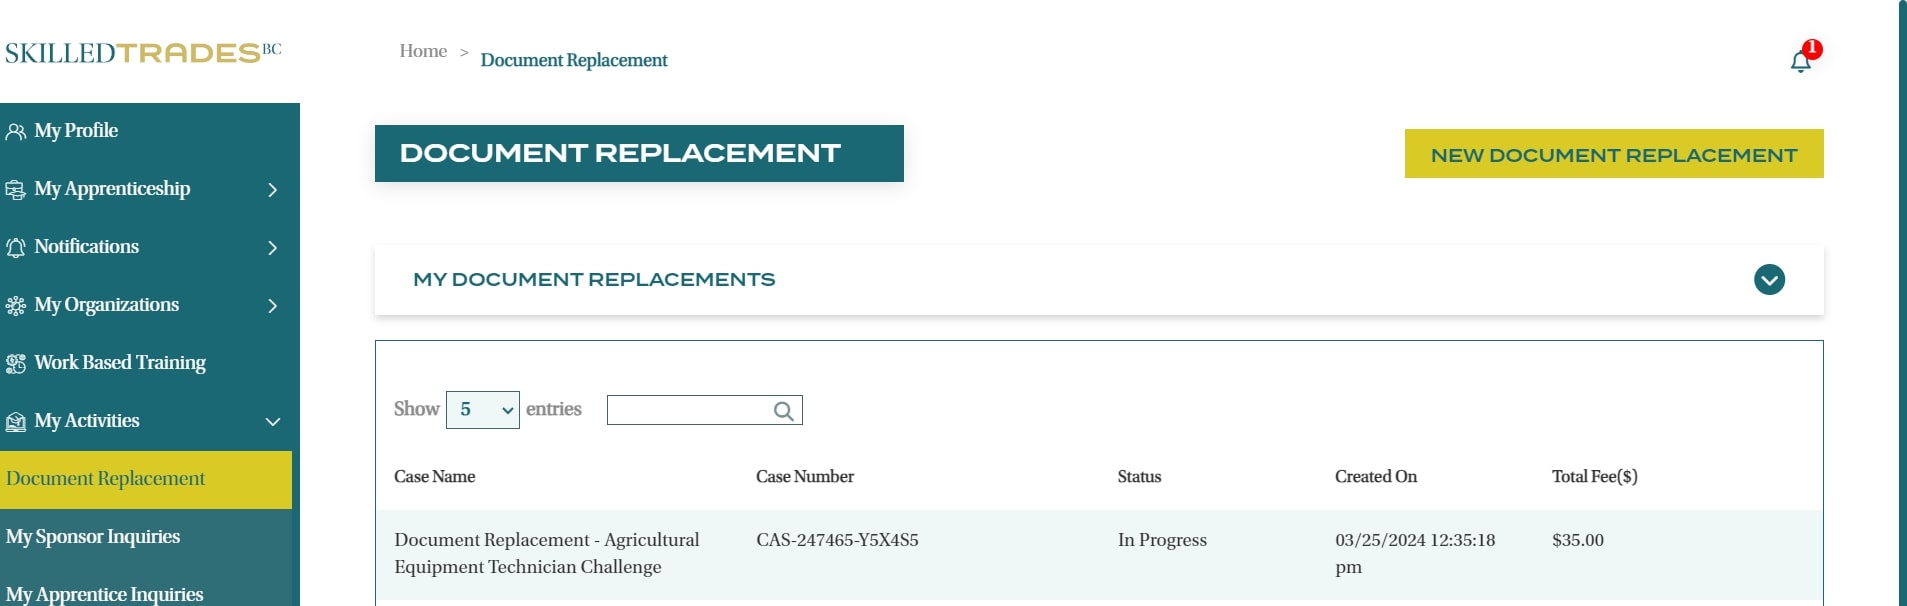1907x606 pixels.
Task: Click the Work Based Training icon
Action: 16,363
